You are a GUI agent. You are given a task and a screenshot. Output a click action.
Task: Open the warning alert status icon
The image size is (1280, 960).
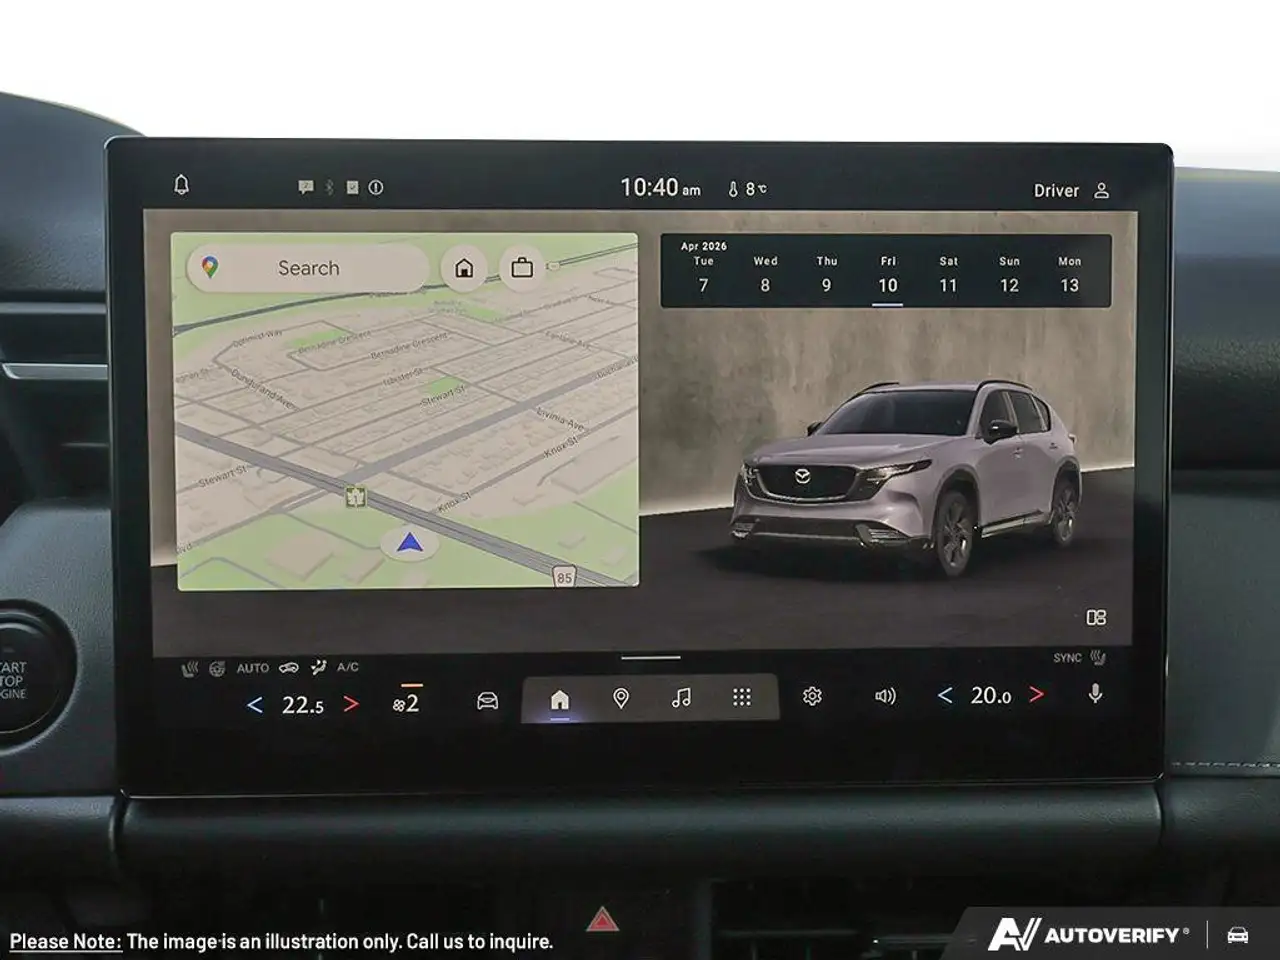[376, 187]
